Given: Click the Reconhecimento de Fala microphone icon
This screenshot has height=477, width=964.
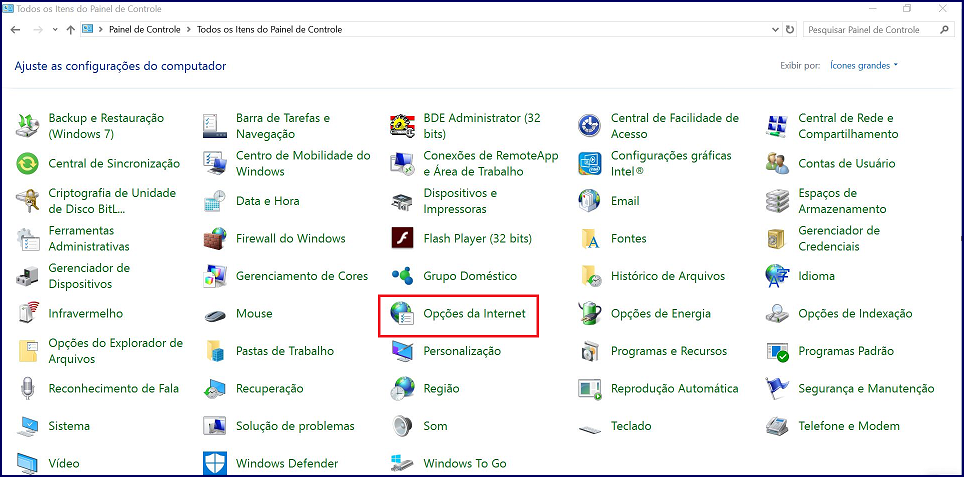Looking at the screenshot, I should point(28,388).
